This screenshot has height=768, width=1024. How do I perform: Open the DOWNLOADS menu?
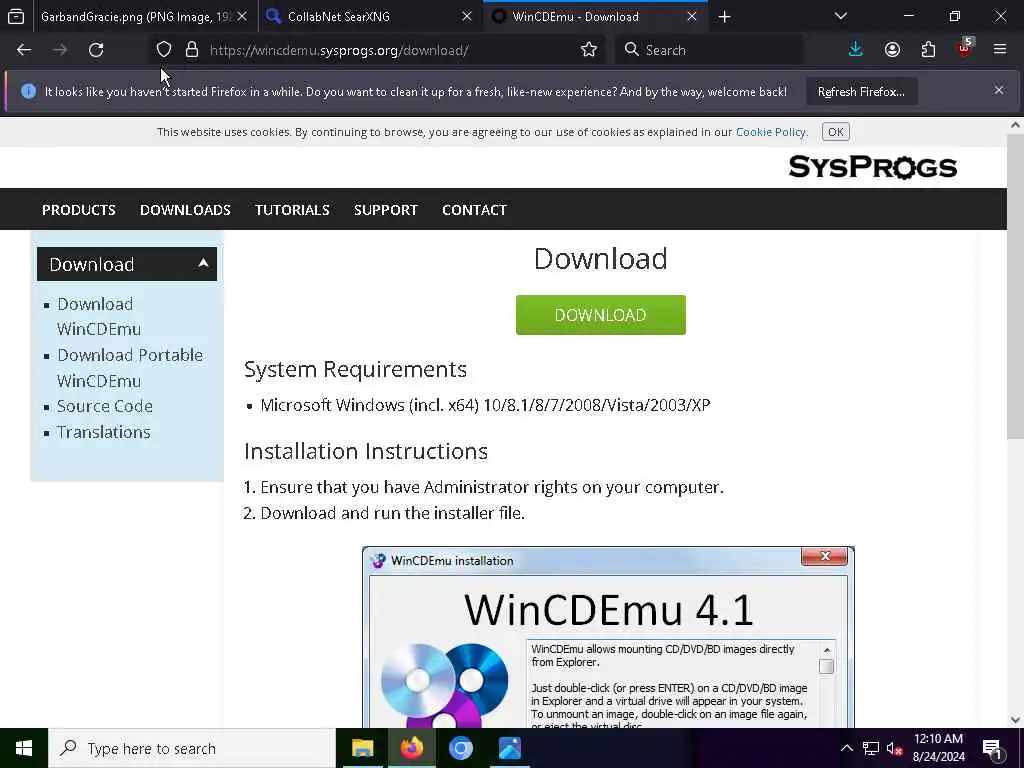click(x=185, y=210)
